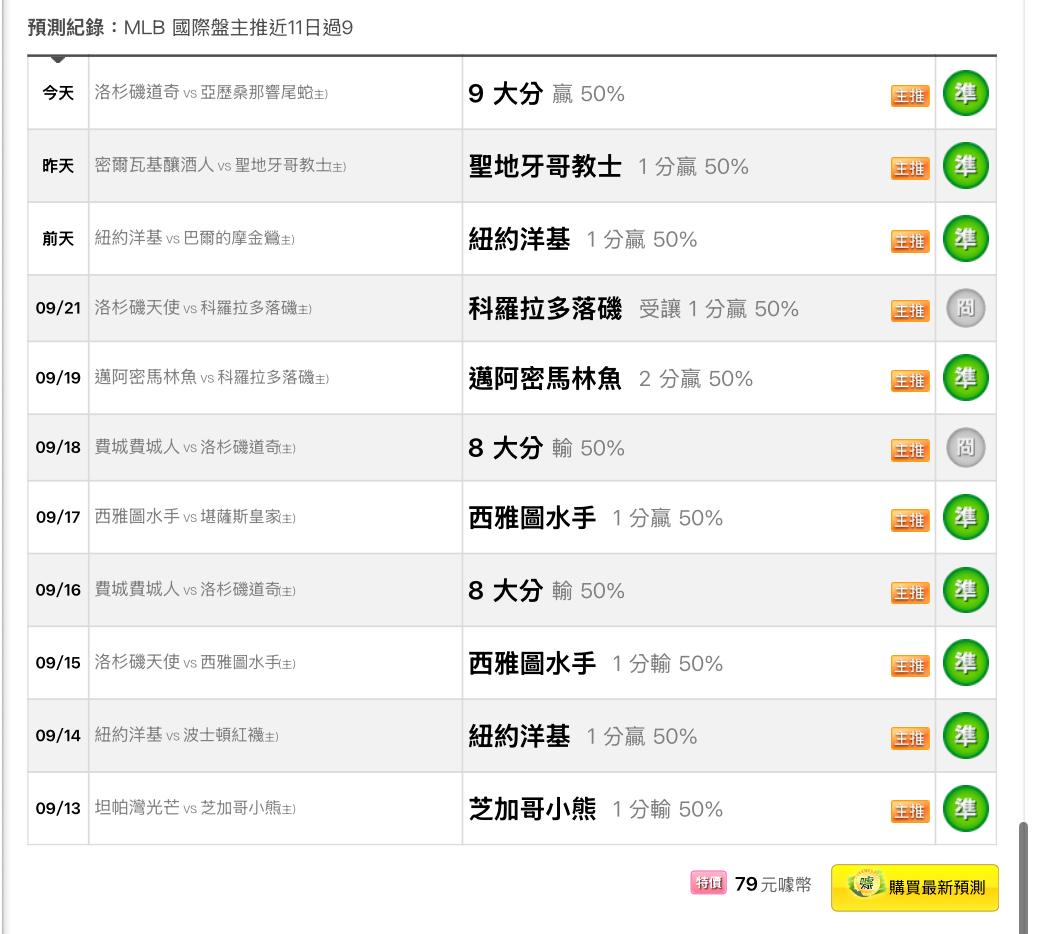
Task: Select the 邁阿密馬林魚 2 分贏 50% prediction
Action: click(610, 379)
